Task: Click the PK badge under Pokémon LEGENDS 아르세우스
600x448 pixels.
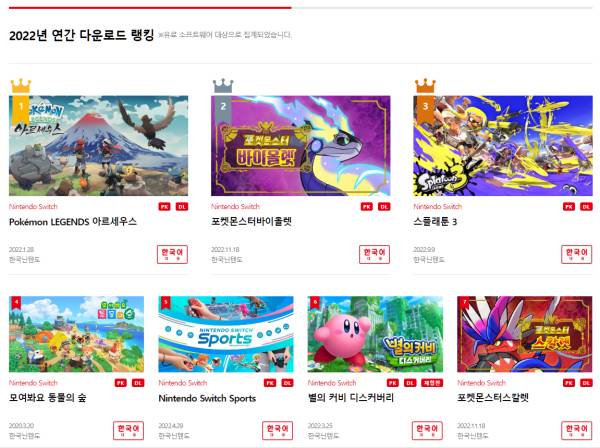Action: coord(165,207)
